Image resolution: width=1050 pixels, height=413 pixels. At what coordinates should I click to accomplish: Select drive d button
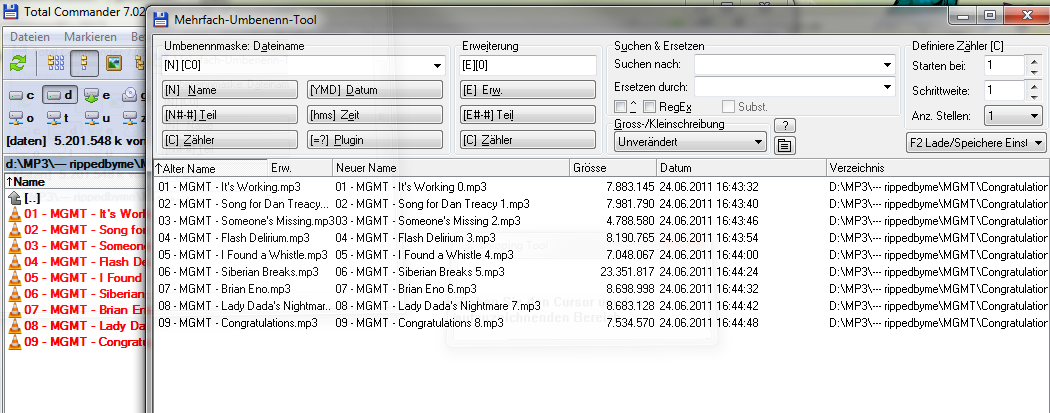60,96
